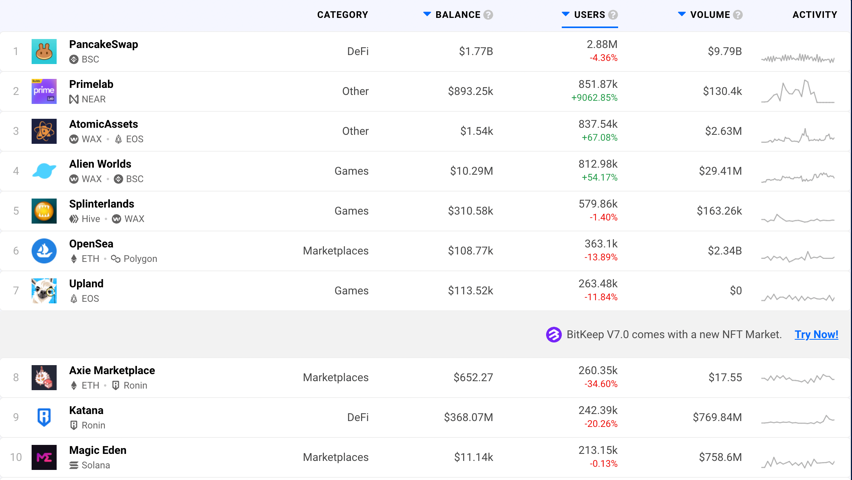Click the OpenSea sailboat icon
852x480 pixels.
[x=44, y=251]
